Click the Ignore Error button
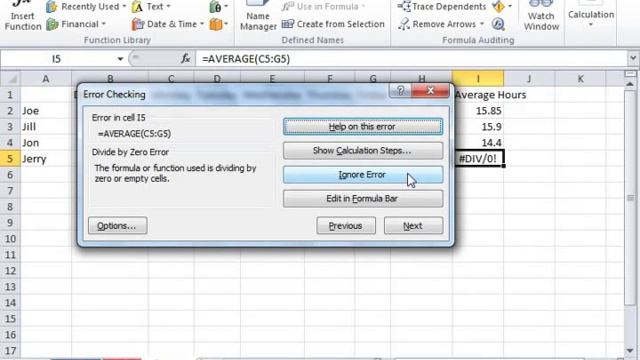640x360 pixels. 363,175
